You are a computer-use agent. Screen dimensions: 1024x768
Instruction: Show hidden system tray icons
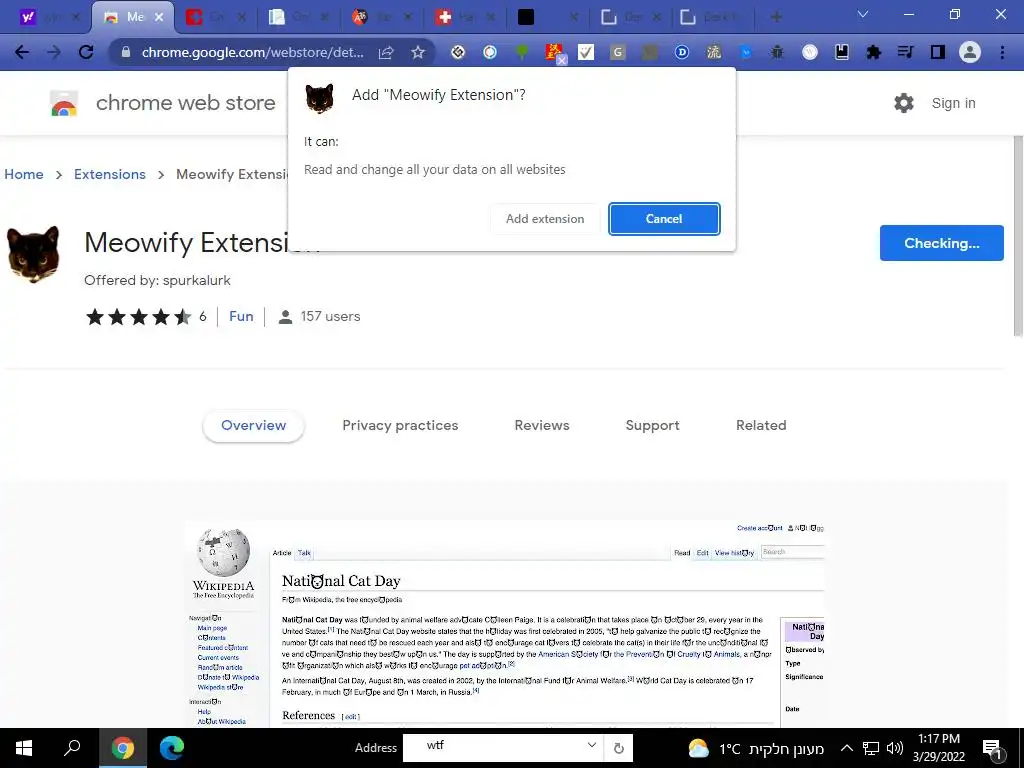tap(846, 748)
